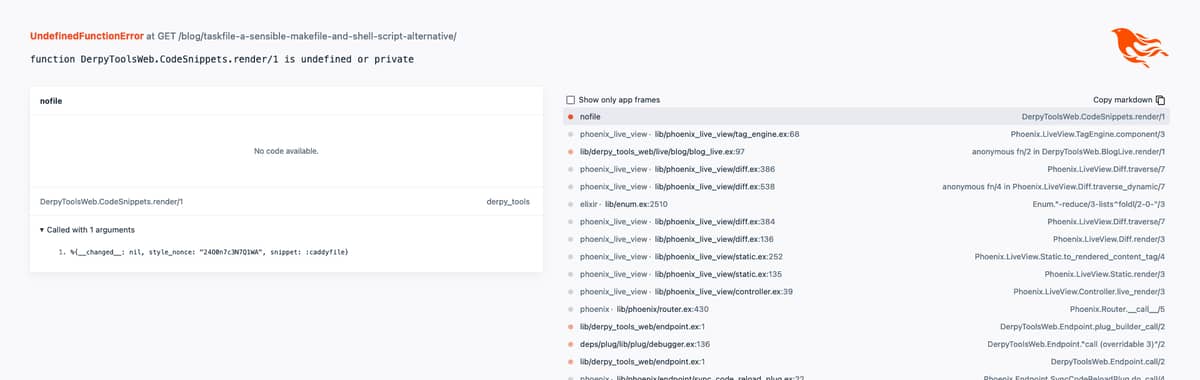The height and width of the screenshot is (380, 1200).
Task: Click anonymous fn/4 in Diff.traverse_dynamic/7
Action: point(1055,186)
